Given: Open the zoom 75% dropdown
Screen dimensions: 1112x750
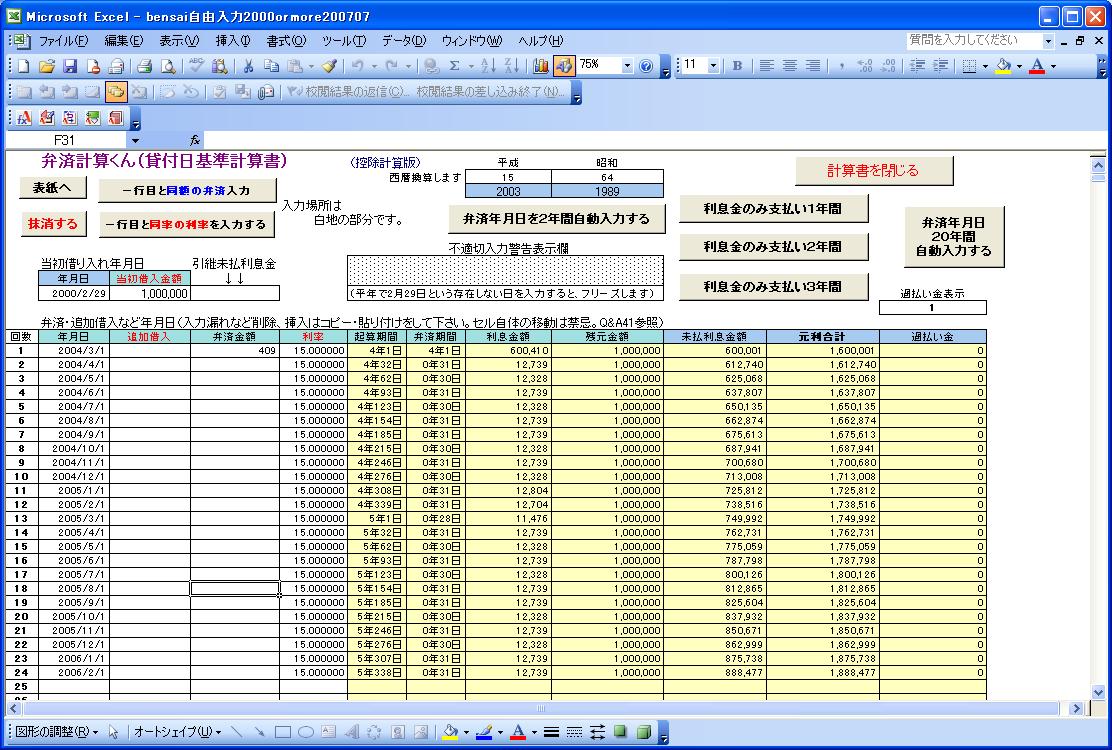Looking at the screenshot, I should pyautogui.click(x=627, y=66).
